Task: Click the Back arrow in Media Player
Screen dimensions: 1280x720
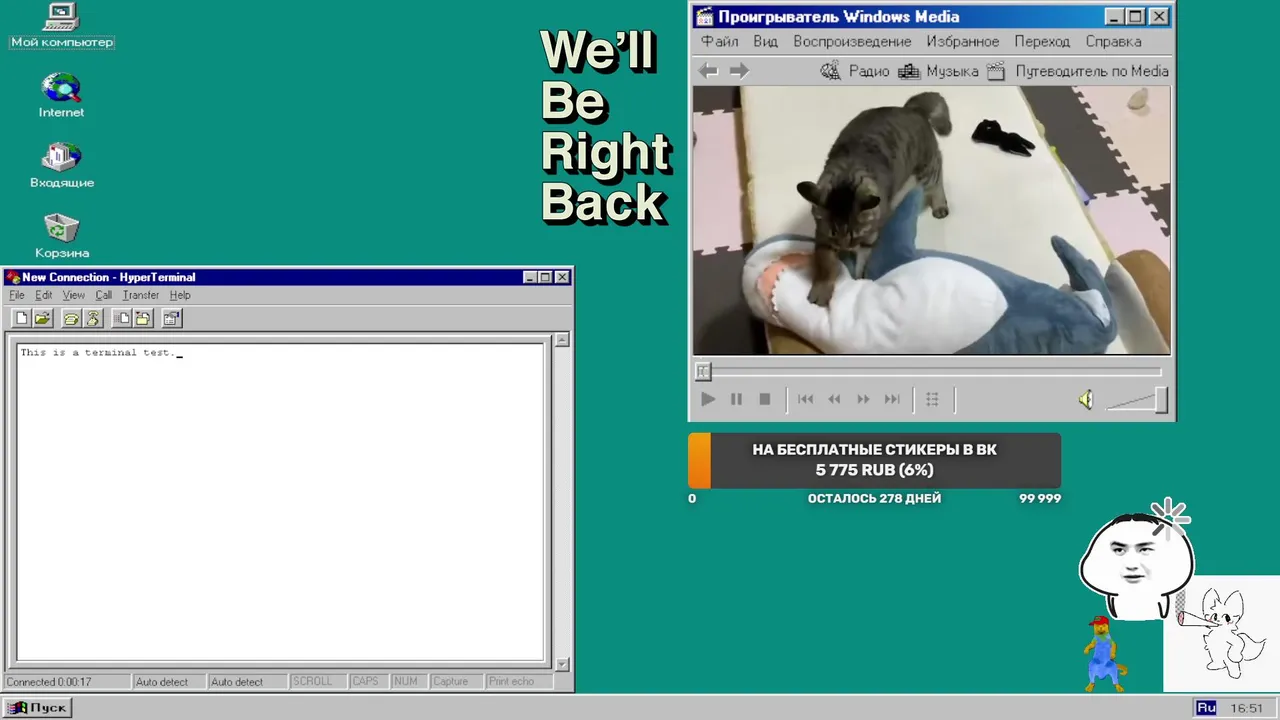Action: (x=708, y=71)
